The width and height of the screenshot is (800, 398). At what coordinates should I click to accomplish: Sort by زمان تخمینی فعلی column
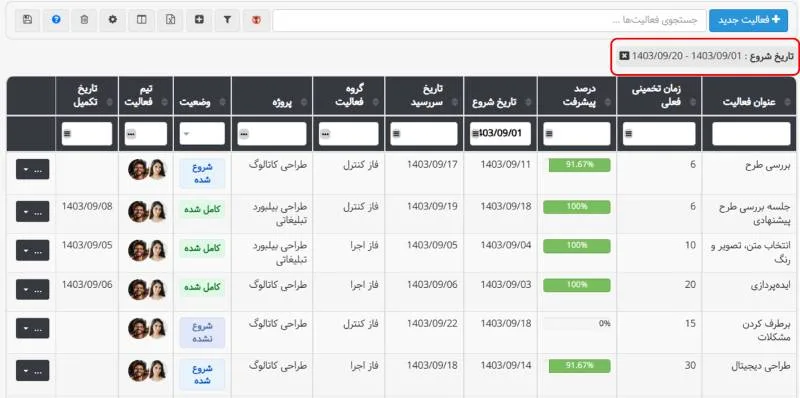pyautogui.click(x=659, y=95)
